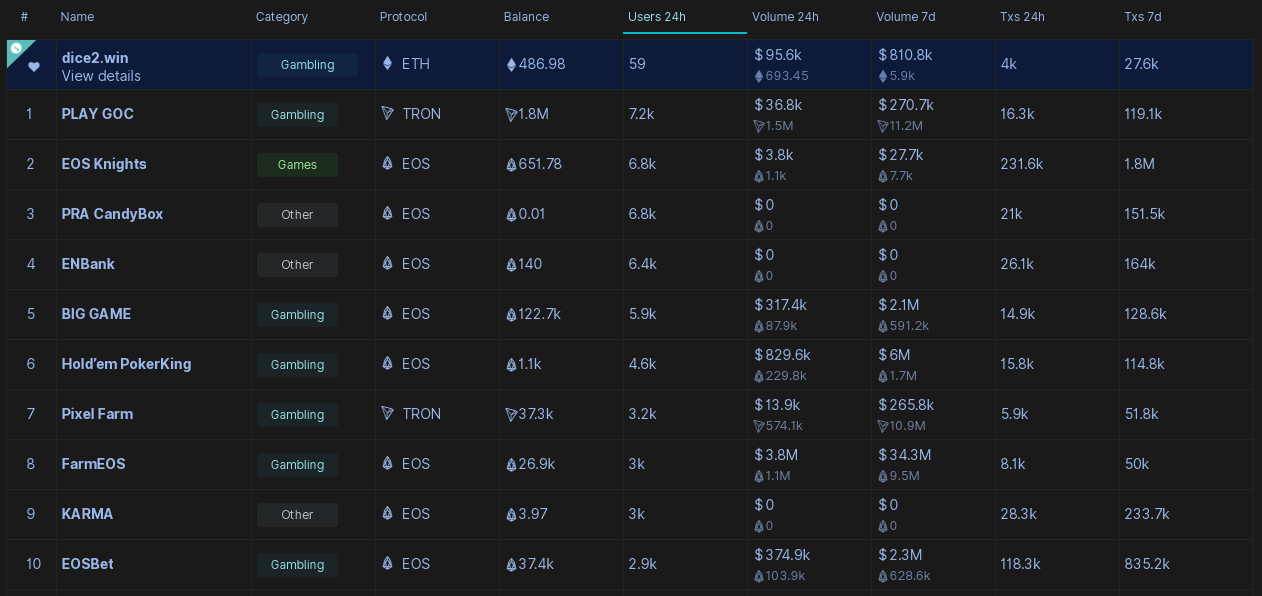Open the EOSBet dapp page
The width and height of the screenshot is (1262, 596).
click(x=87, y=564)
